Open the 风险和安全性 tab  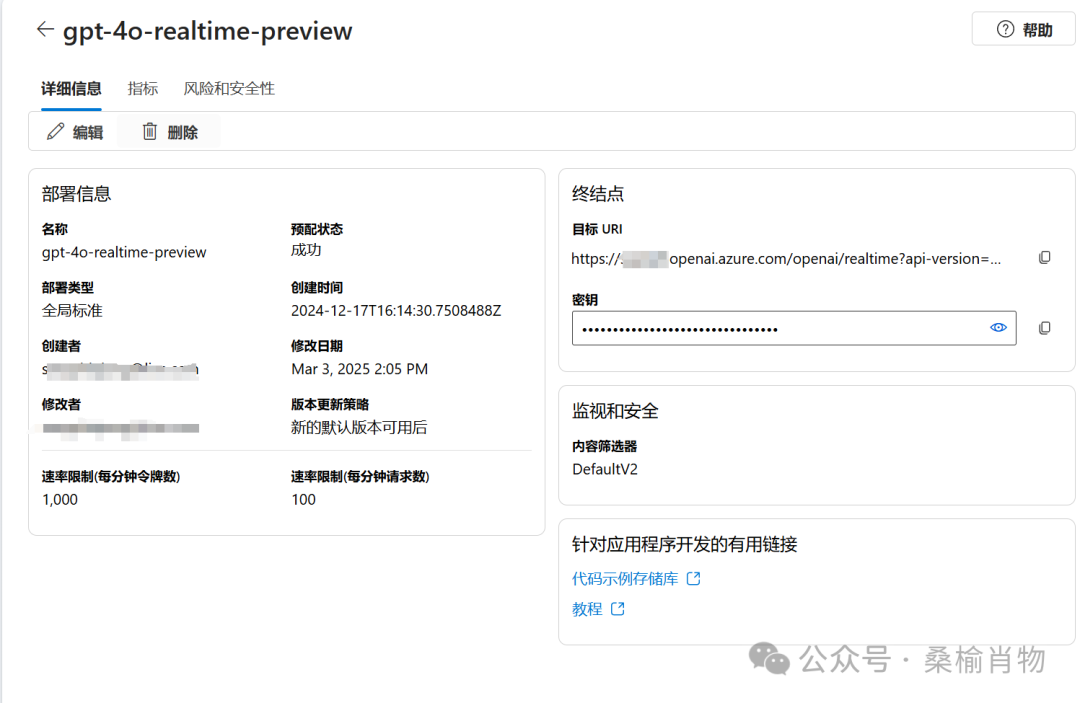[229, 89]
